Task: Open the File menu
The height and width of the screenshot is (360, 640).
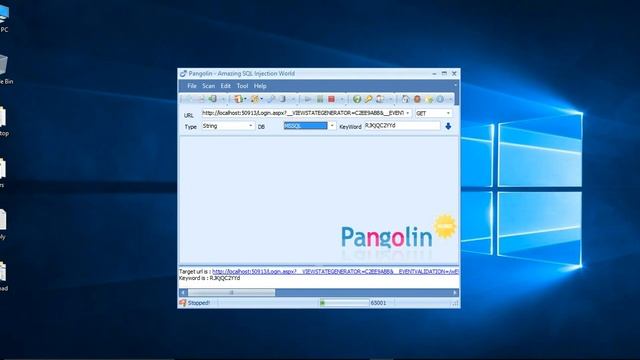Action: pos(192,86)
